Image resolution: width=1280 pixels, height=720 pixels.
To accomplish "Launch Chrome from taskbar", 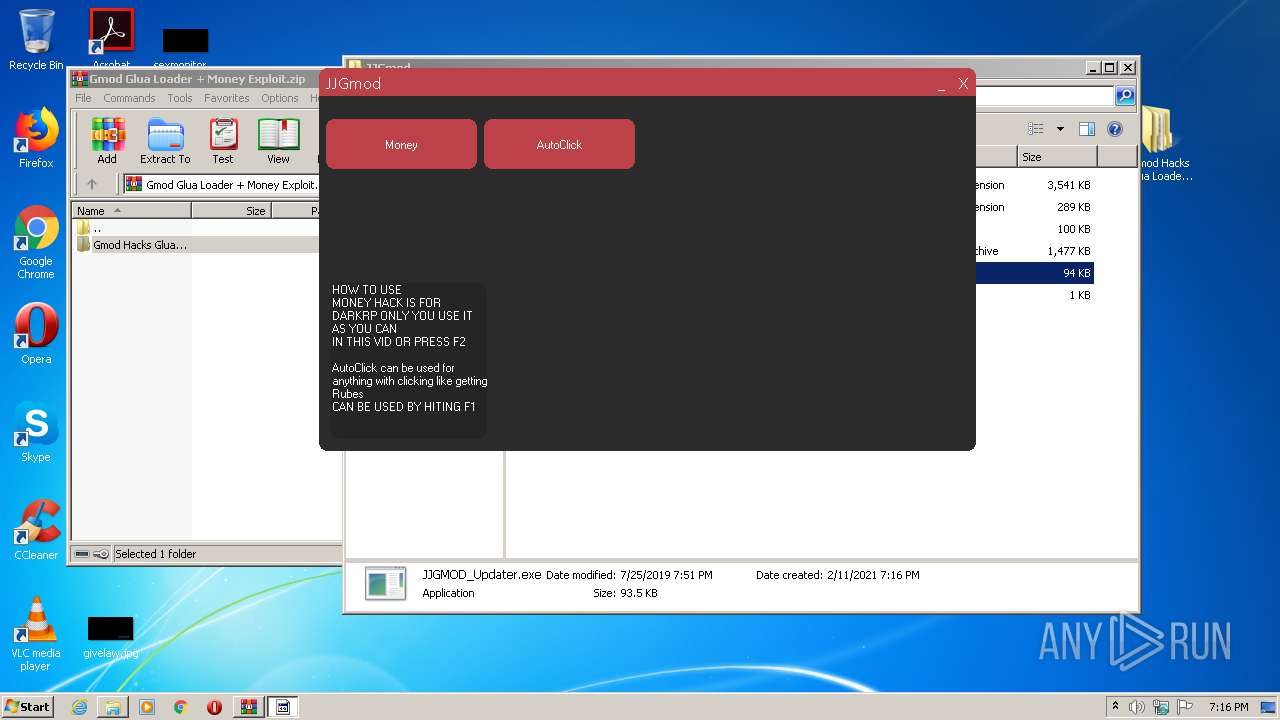I will [x=181, y=707].
